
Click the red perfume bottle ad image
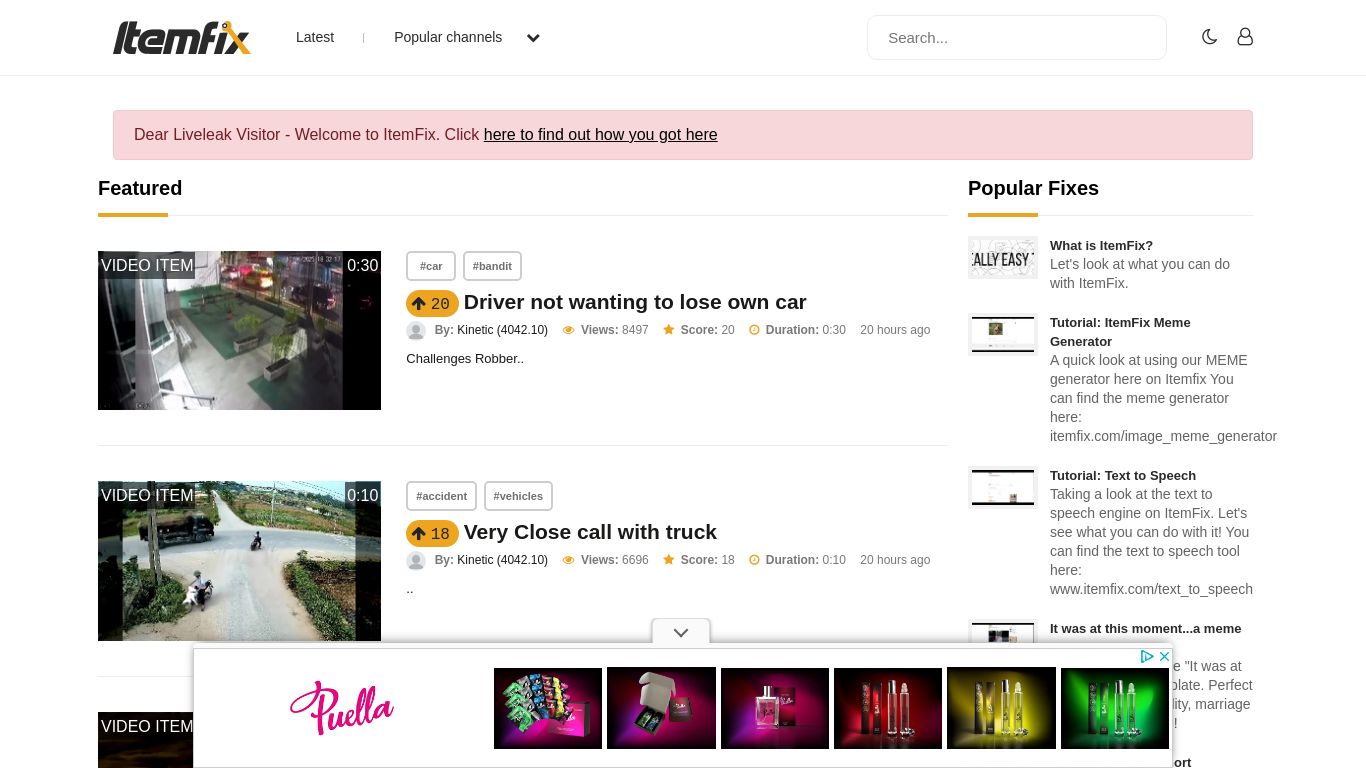point(888,708)
